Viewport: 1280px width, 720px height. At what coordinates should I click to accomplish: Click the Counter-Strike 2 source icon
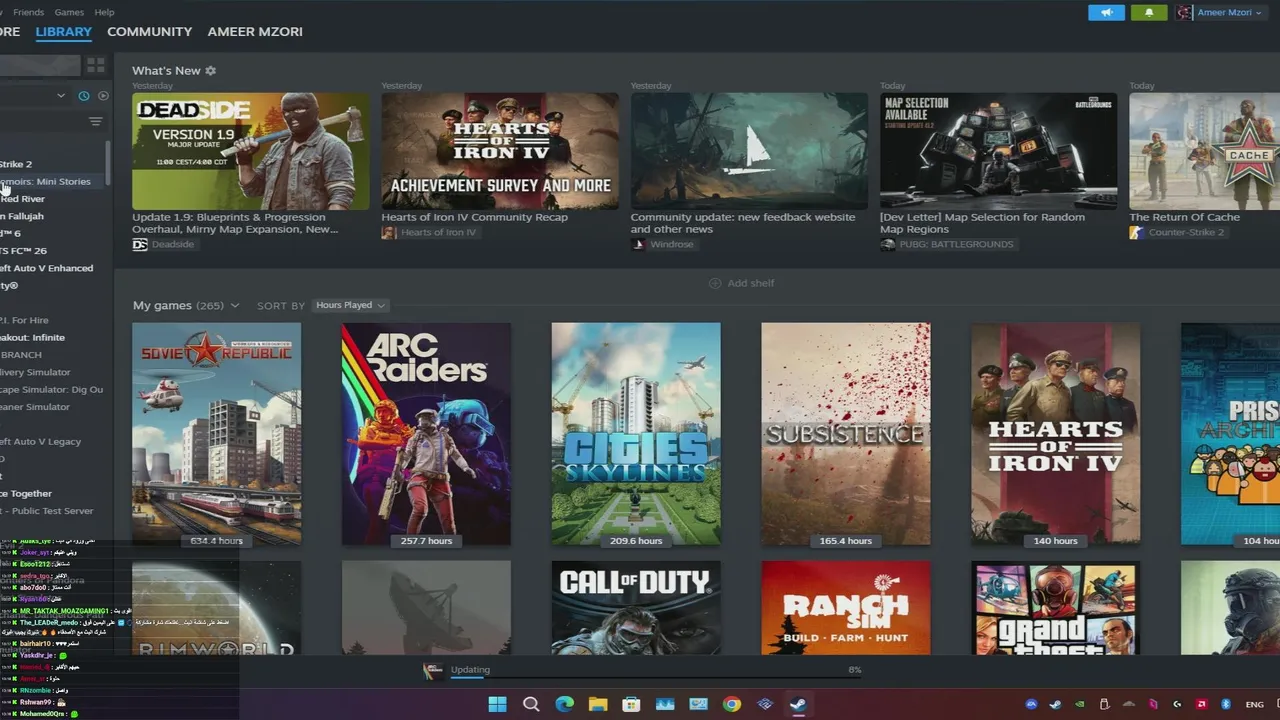(1136, 232)
